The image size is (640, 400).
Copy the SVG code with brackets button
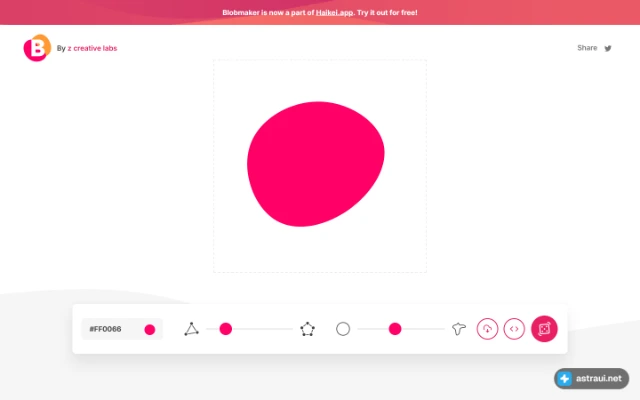[x=514, y=329]
